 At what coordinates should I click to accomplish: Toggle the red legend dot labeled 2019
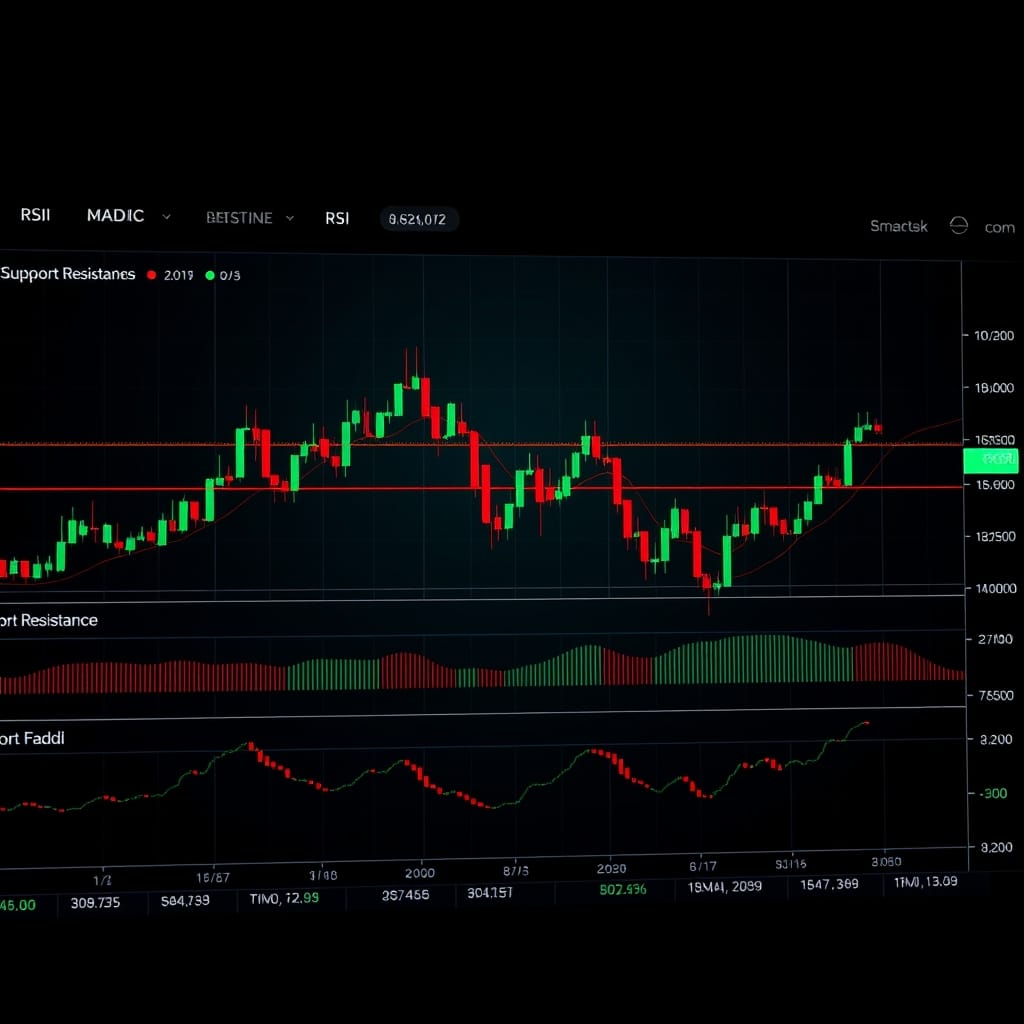152,275
